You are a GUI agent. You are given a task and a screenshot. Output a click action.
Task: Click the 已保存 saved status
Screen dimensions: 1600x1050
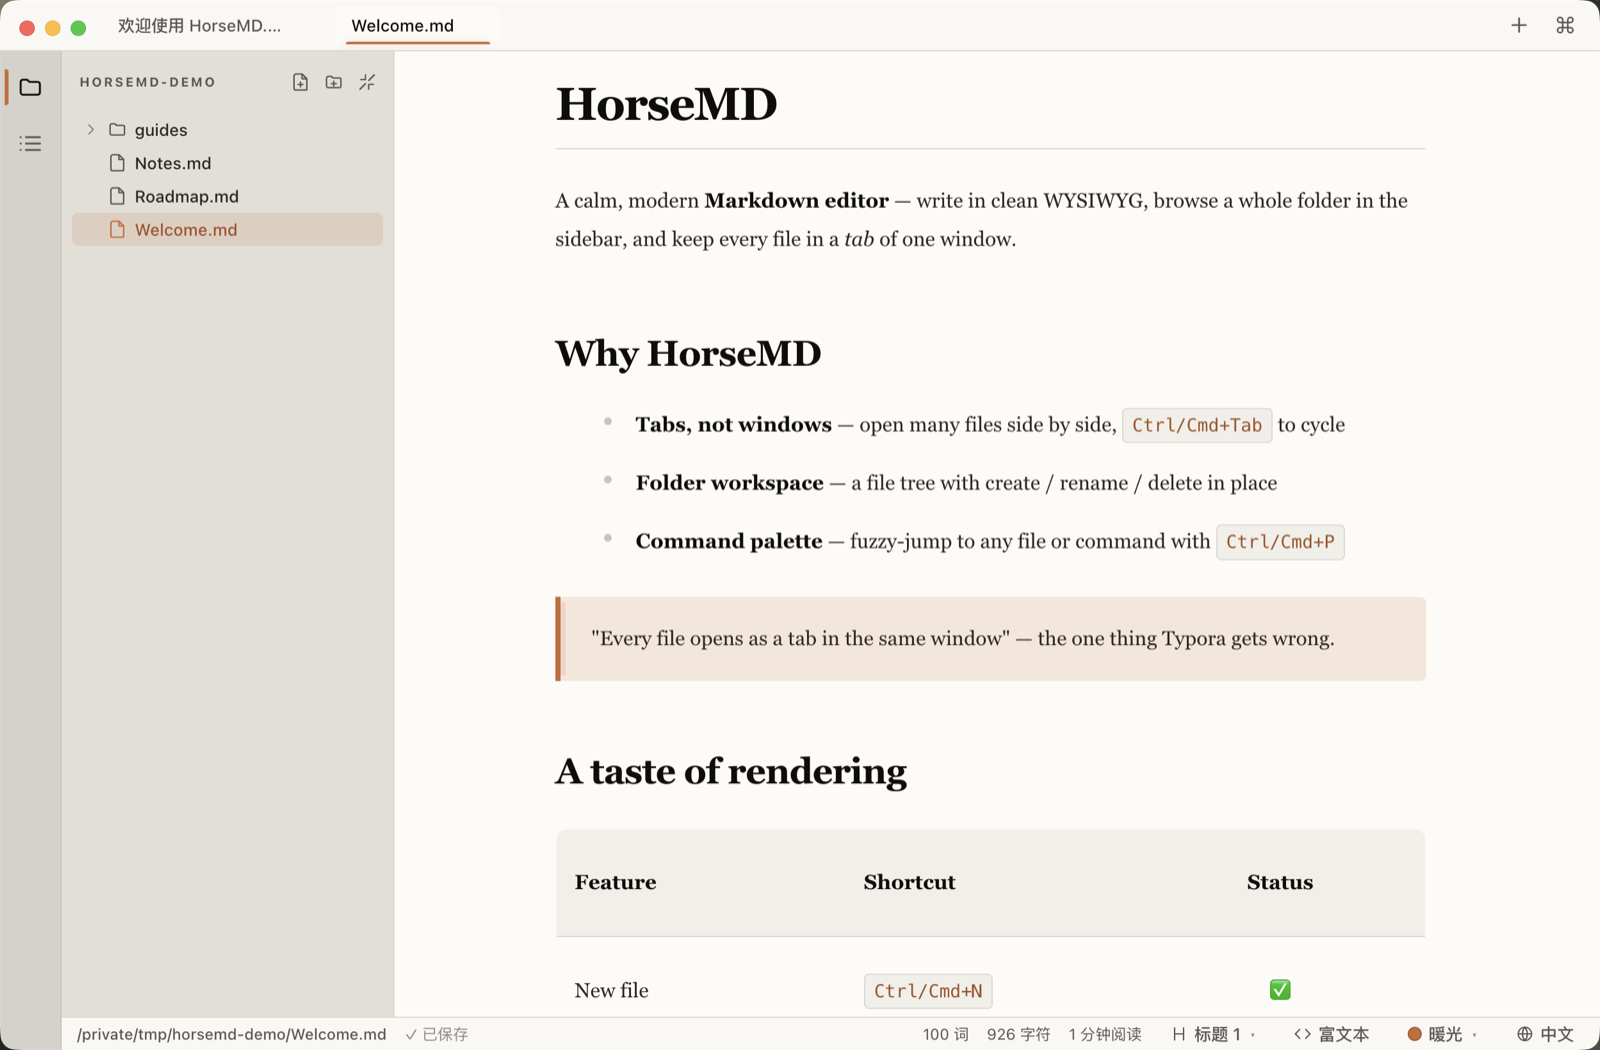[437, 1034]
